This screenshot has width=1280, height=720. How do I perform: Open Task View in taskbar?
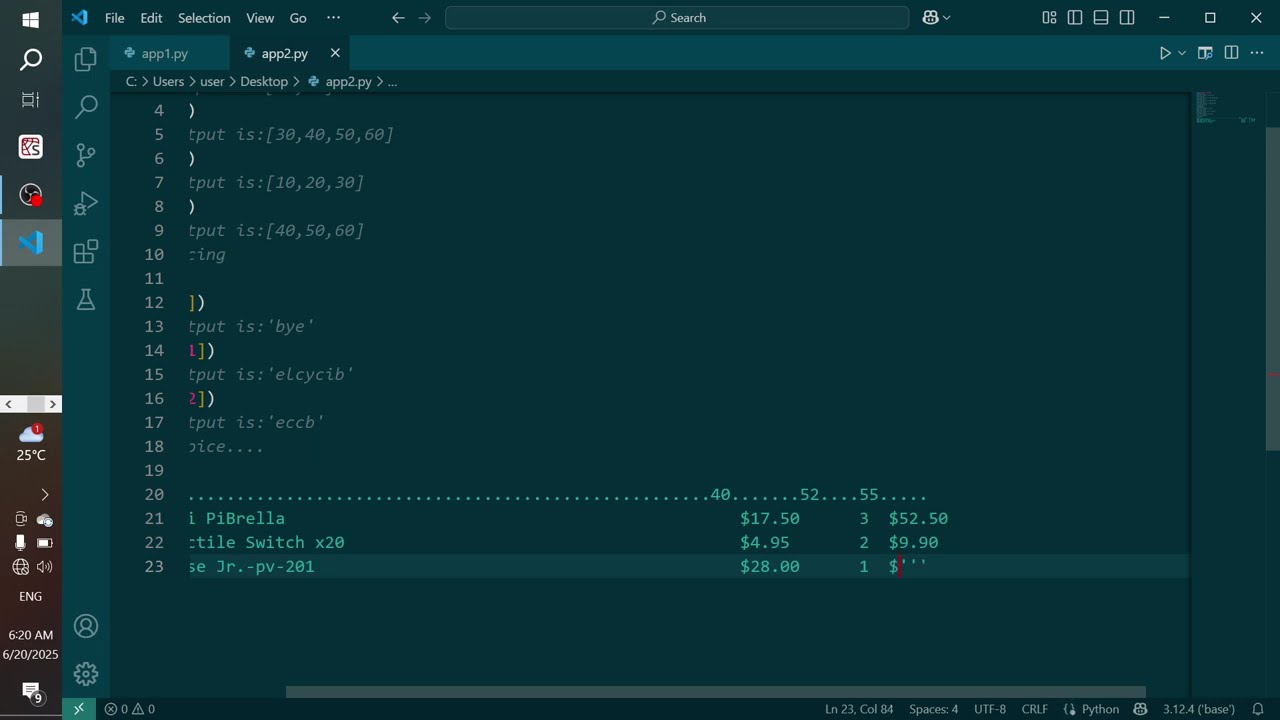(x=31, y=100)
